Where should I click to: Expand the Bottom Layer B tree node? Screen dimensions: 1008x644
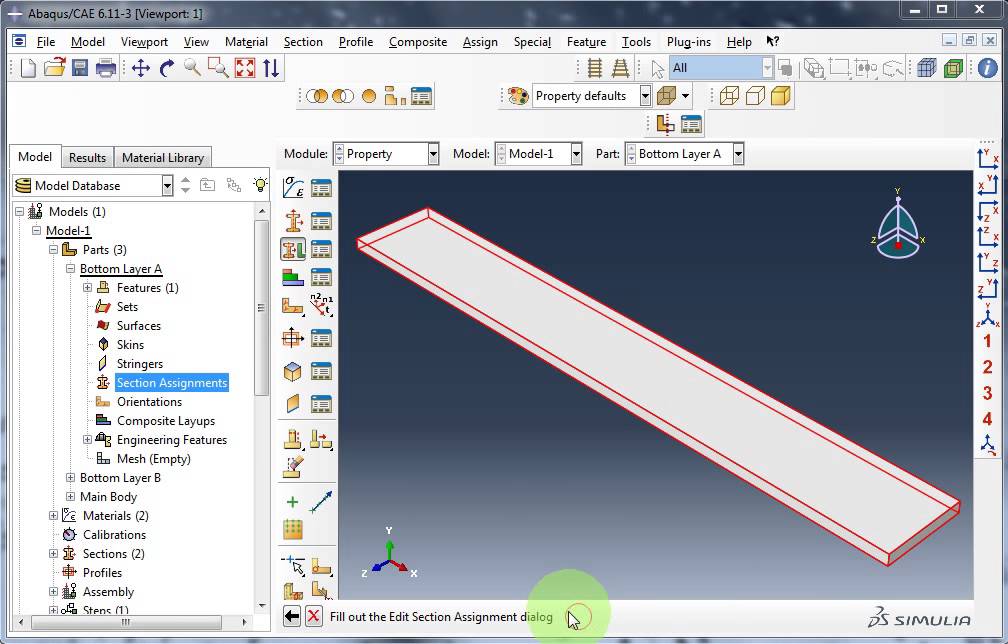tap(71, 478)
